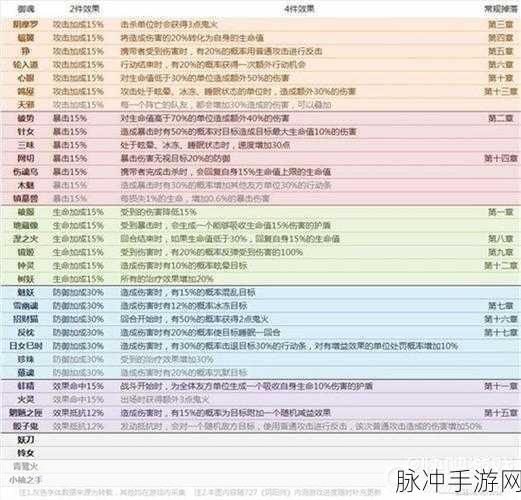This screenshot has height=500, width=521.
Task: Select the '第十四章' chapter cell
Action: [x=501, y=158]
